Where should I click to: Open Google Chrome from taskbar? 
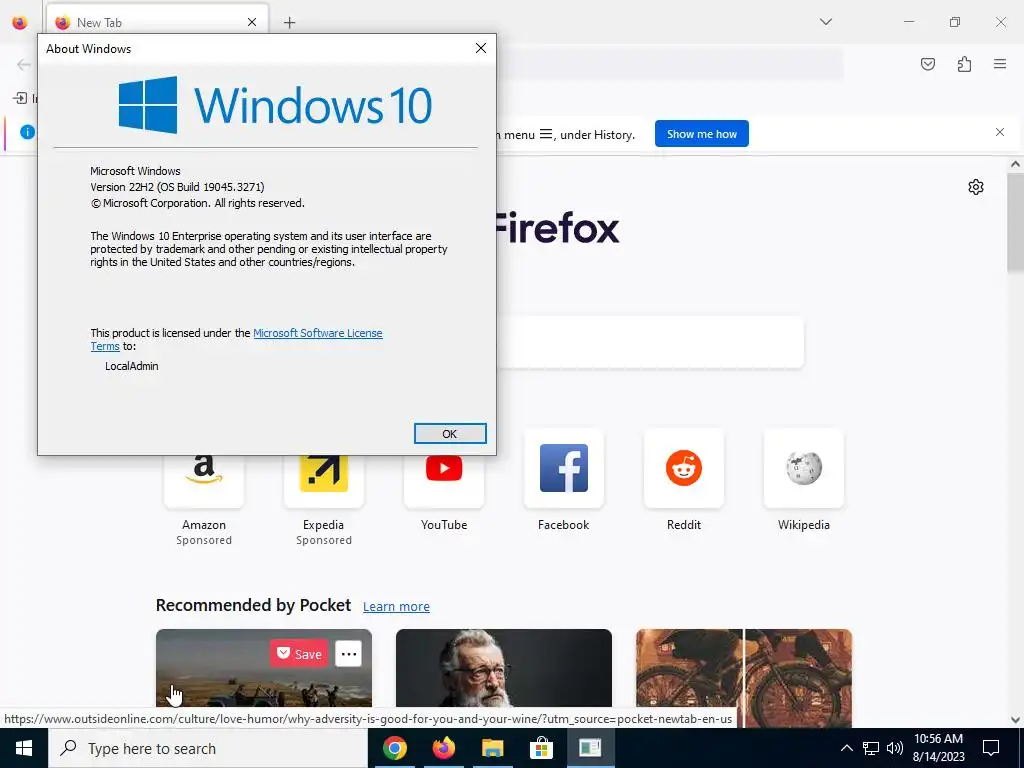click(394, 748)
